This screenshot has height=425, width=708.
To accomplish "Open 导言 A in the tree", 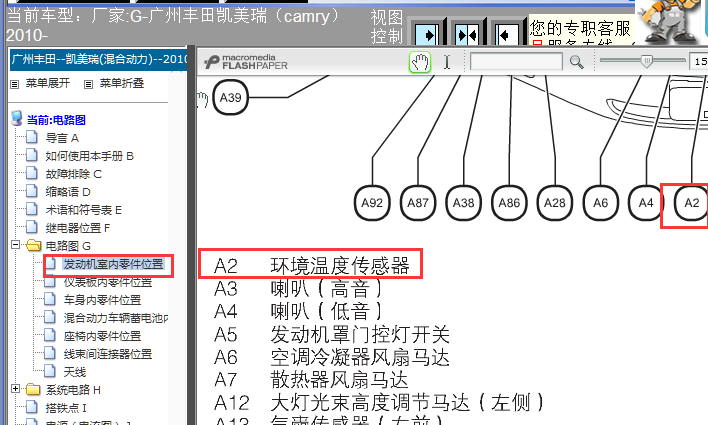I will (62, 138).
